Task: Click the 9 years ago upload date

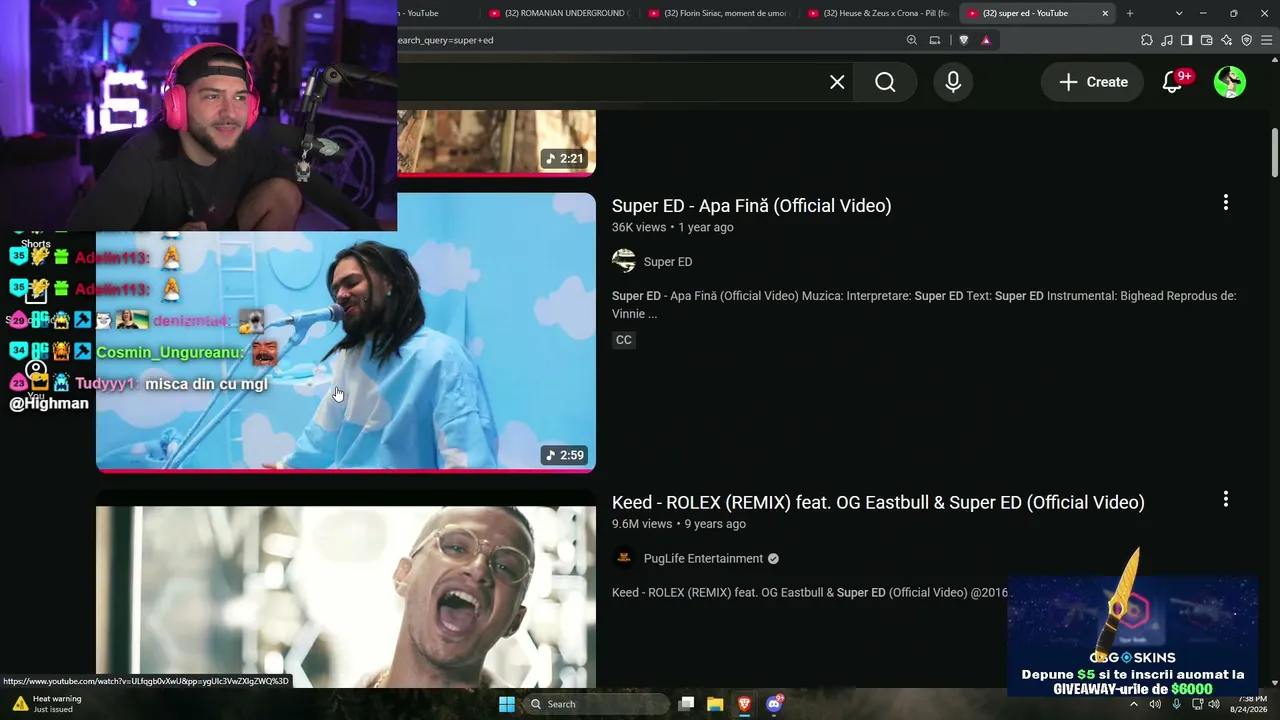Action: 715,524
